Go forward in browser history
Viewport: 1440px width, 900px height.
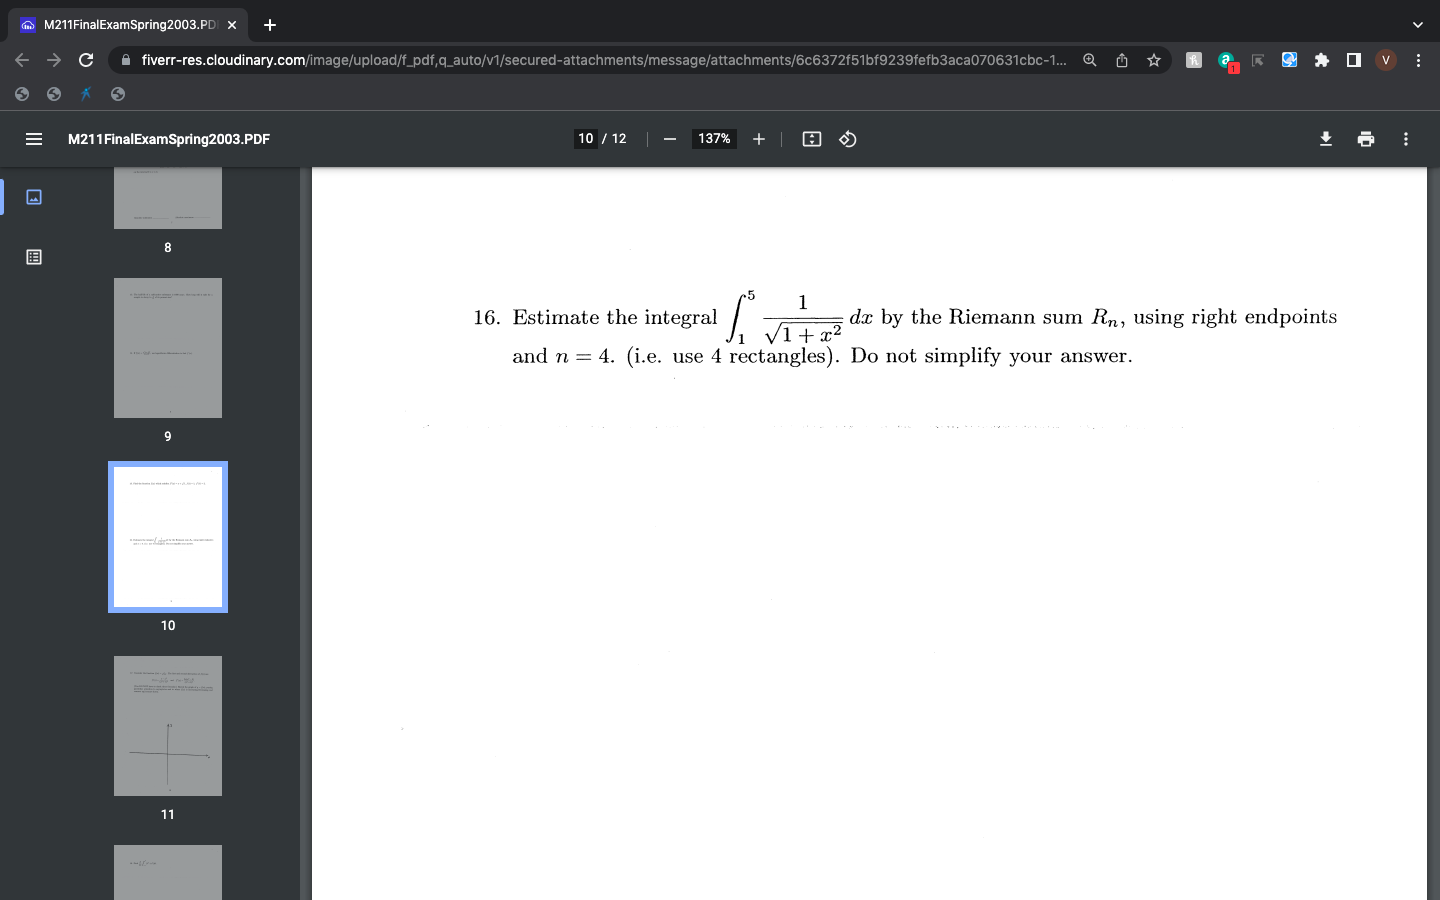click(x=54, y=60)
